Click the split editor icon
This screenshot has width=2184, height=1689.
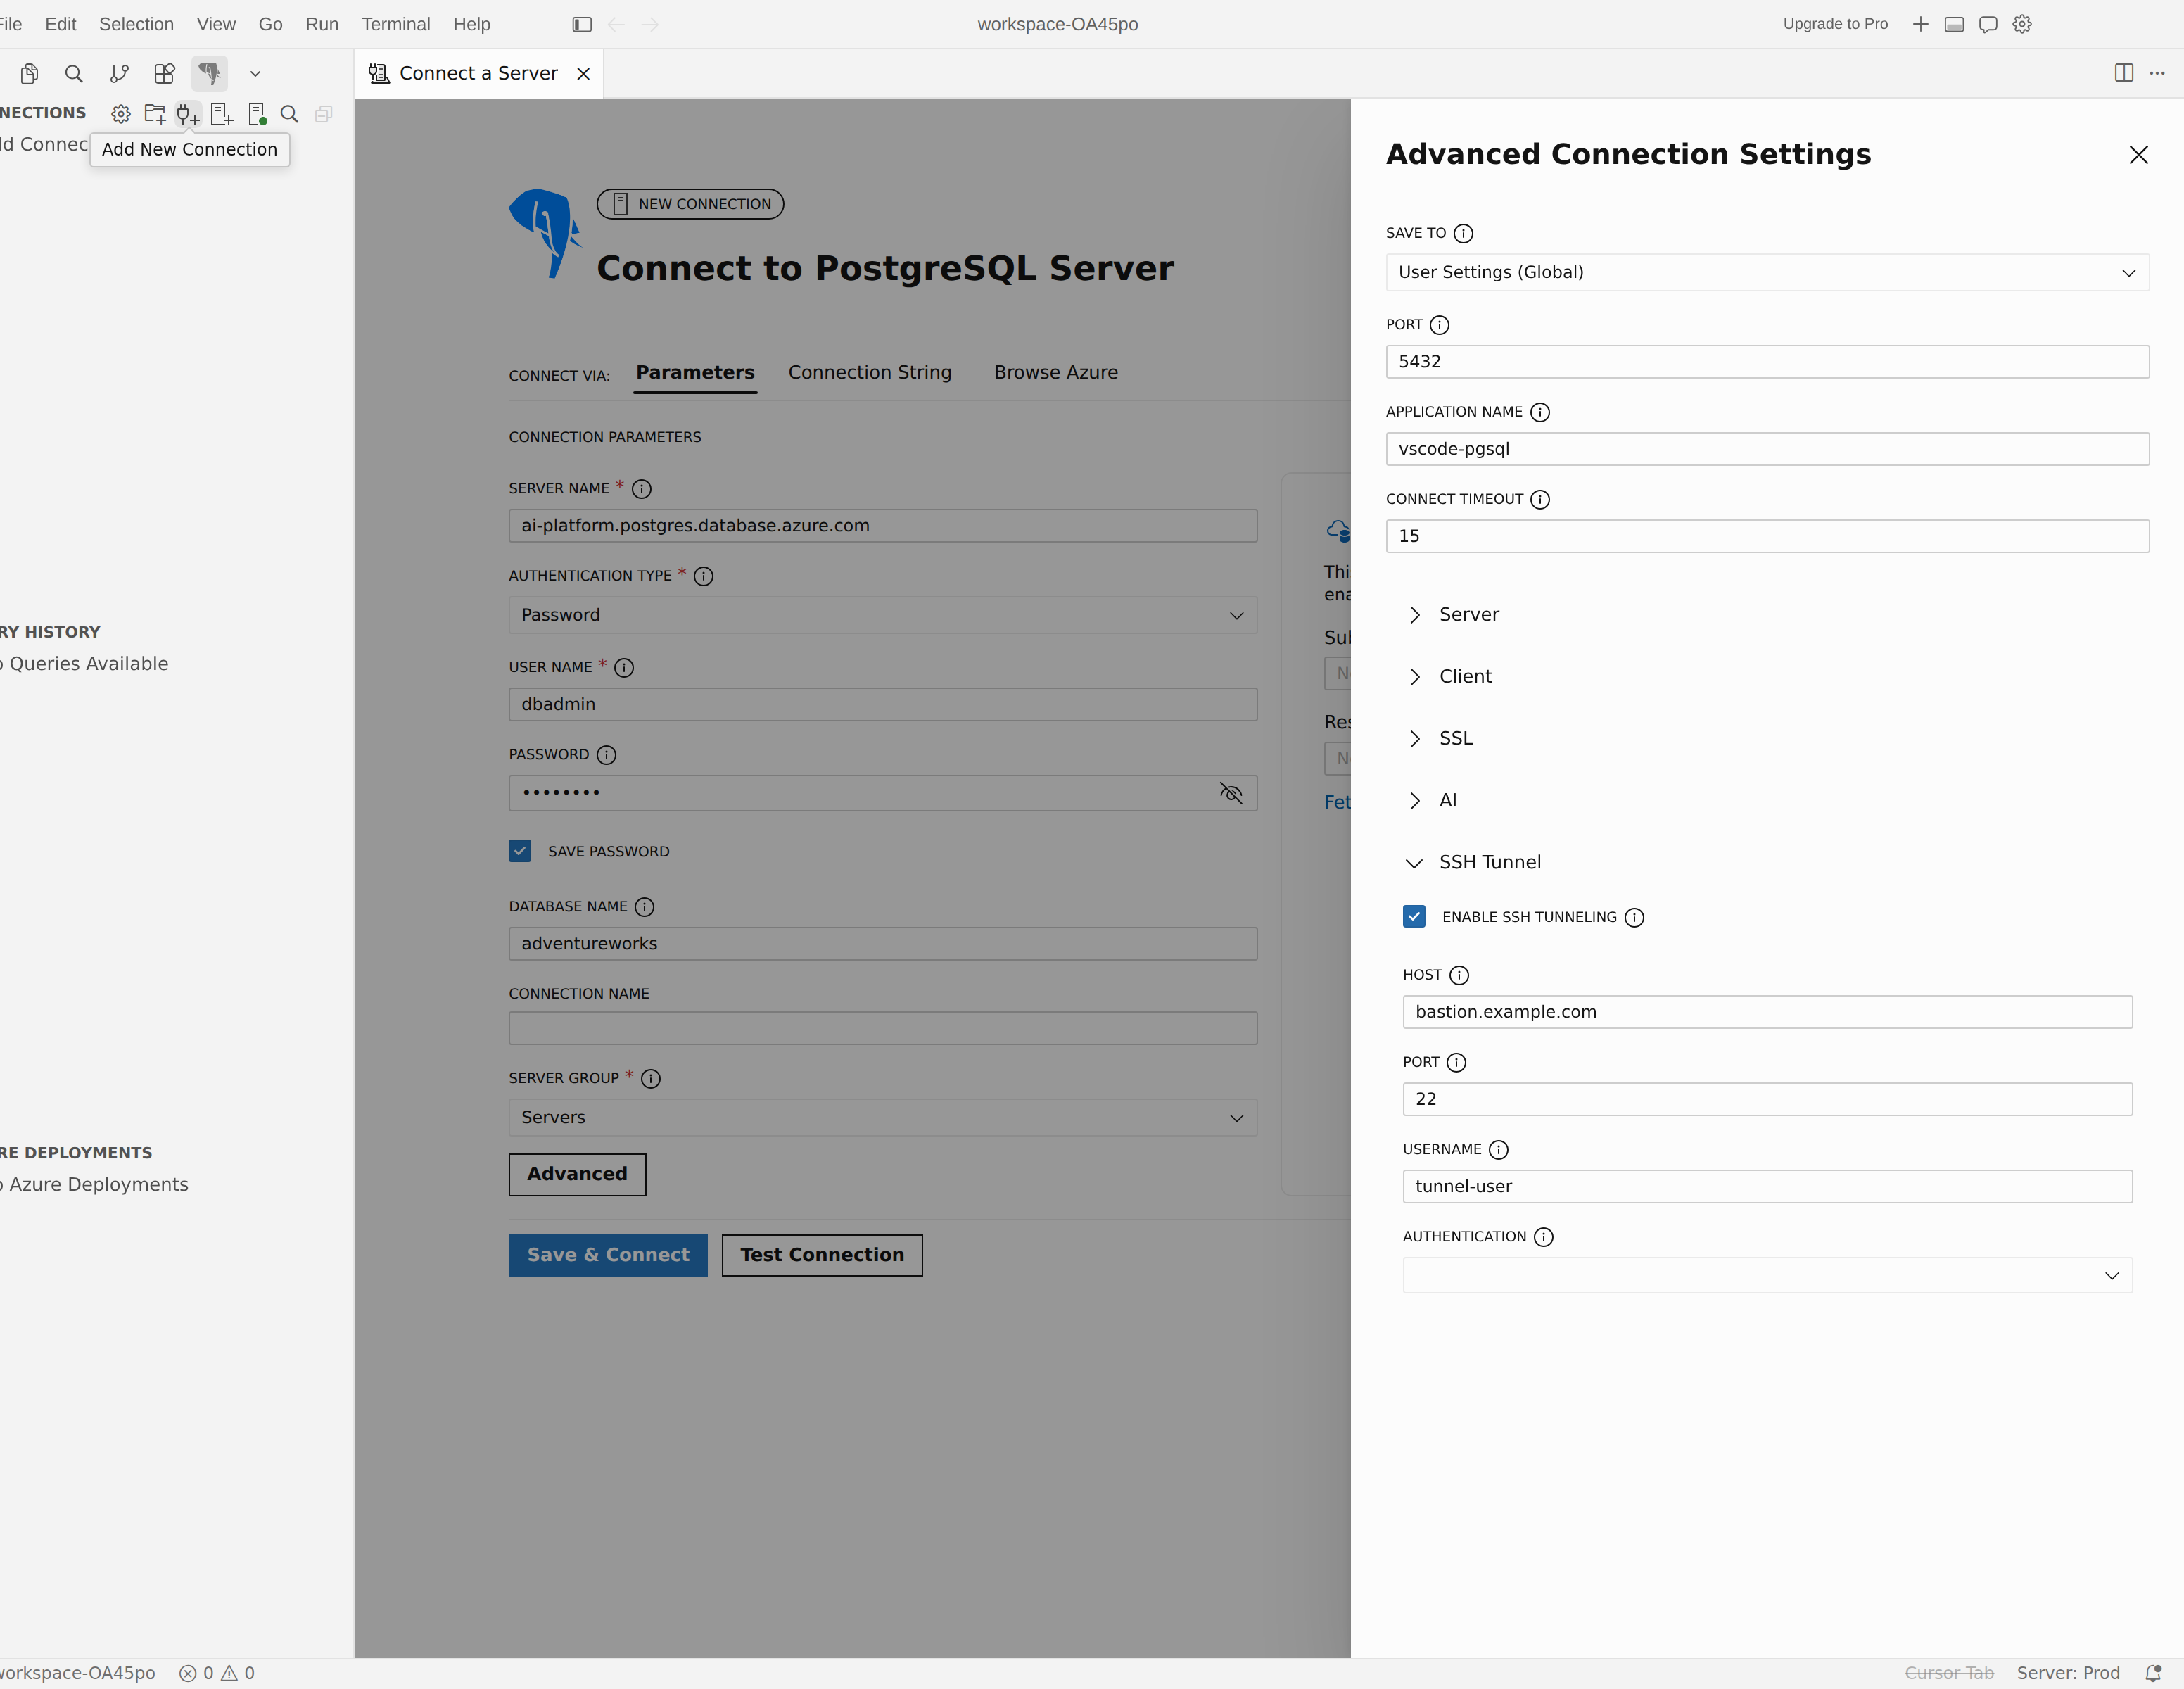[2124, 73]
